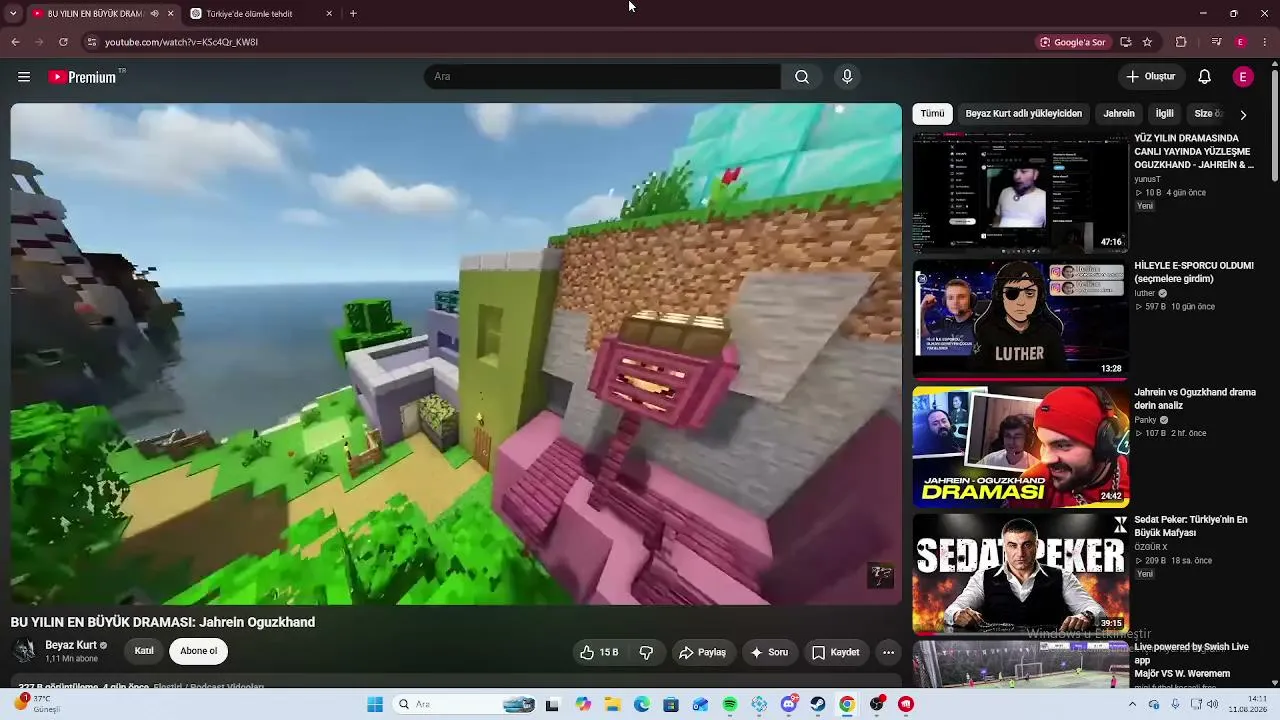Open more actions for the video
This screenshot has width=1280, height=720.
pos(888,652)
